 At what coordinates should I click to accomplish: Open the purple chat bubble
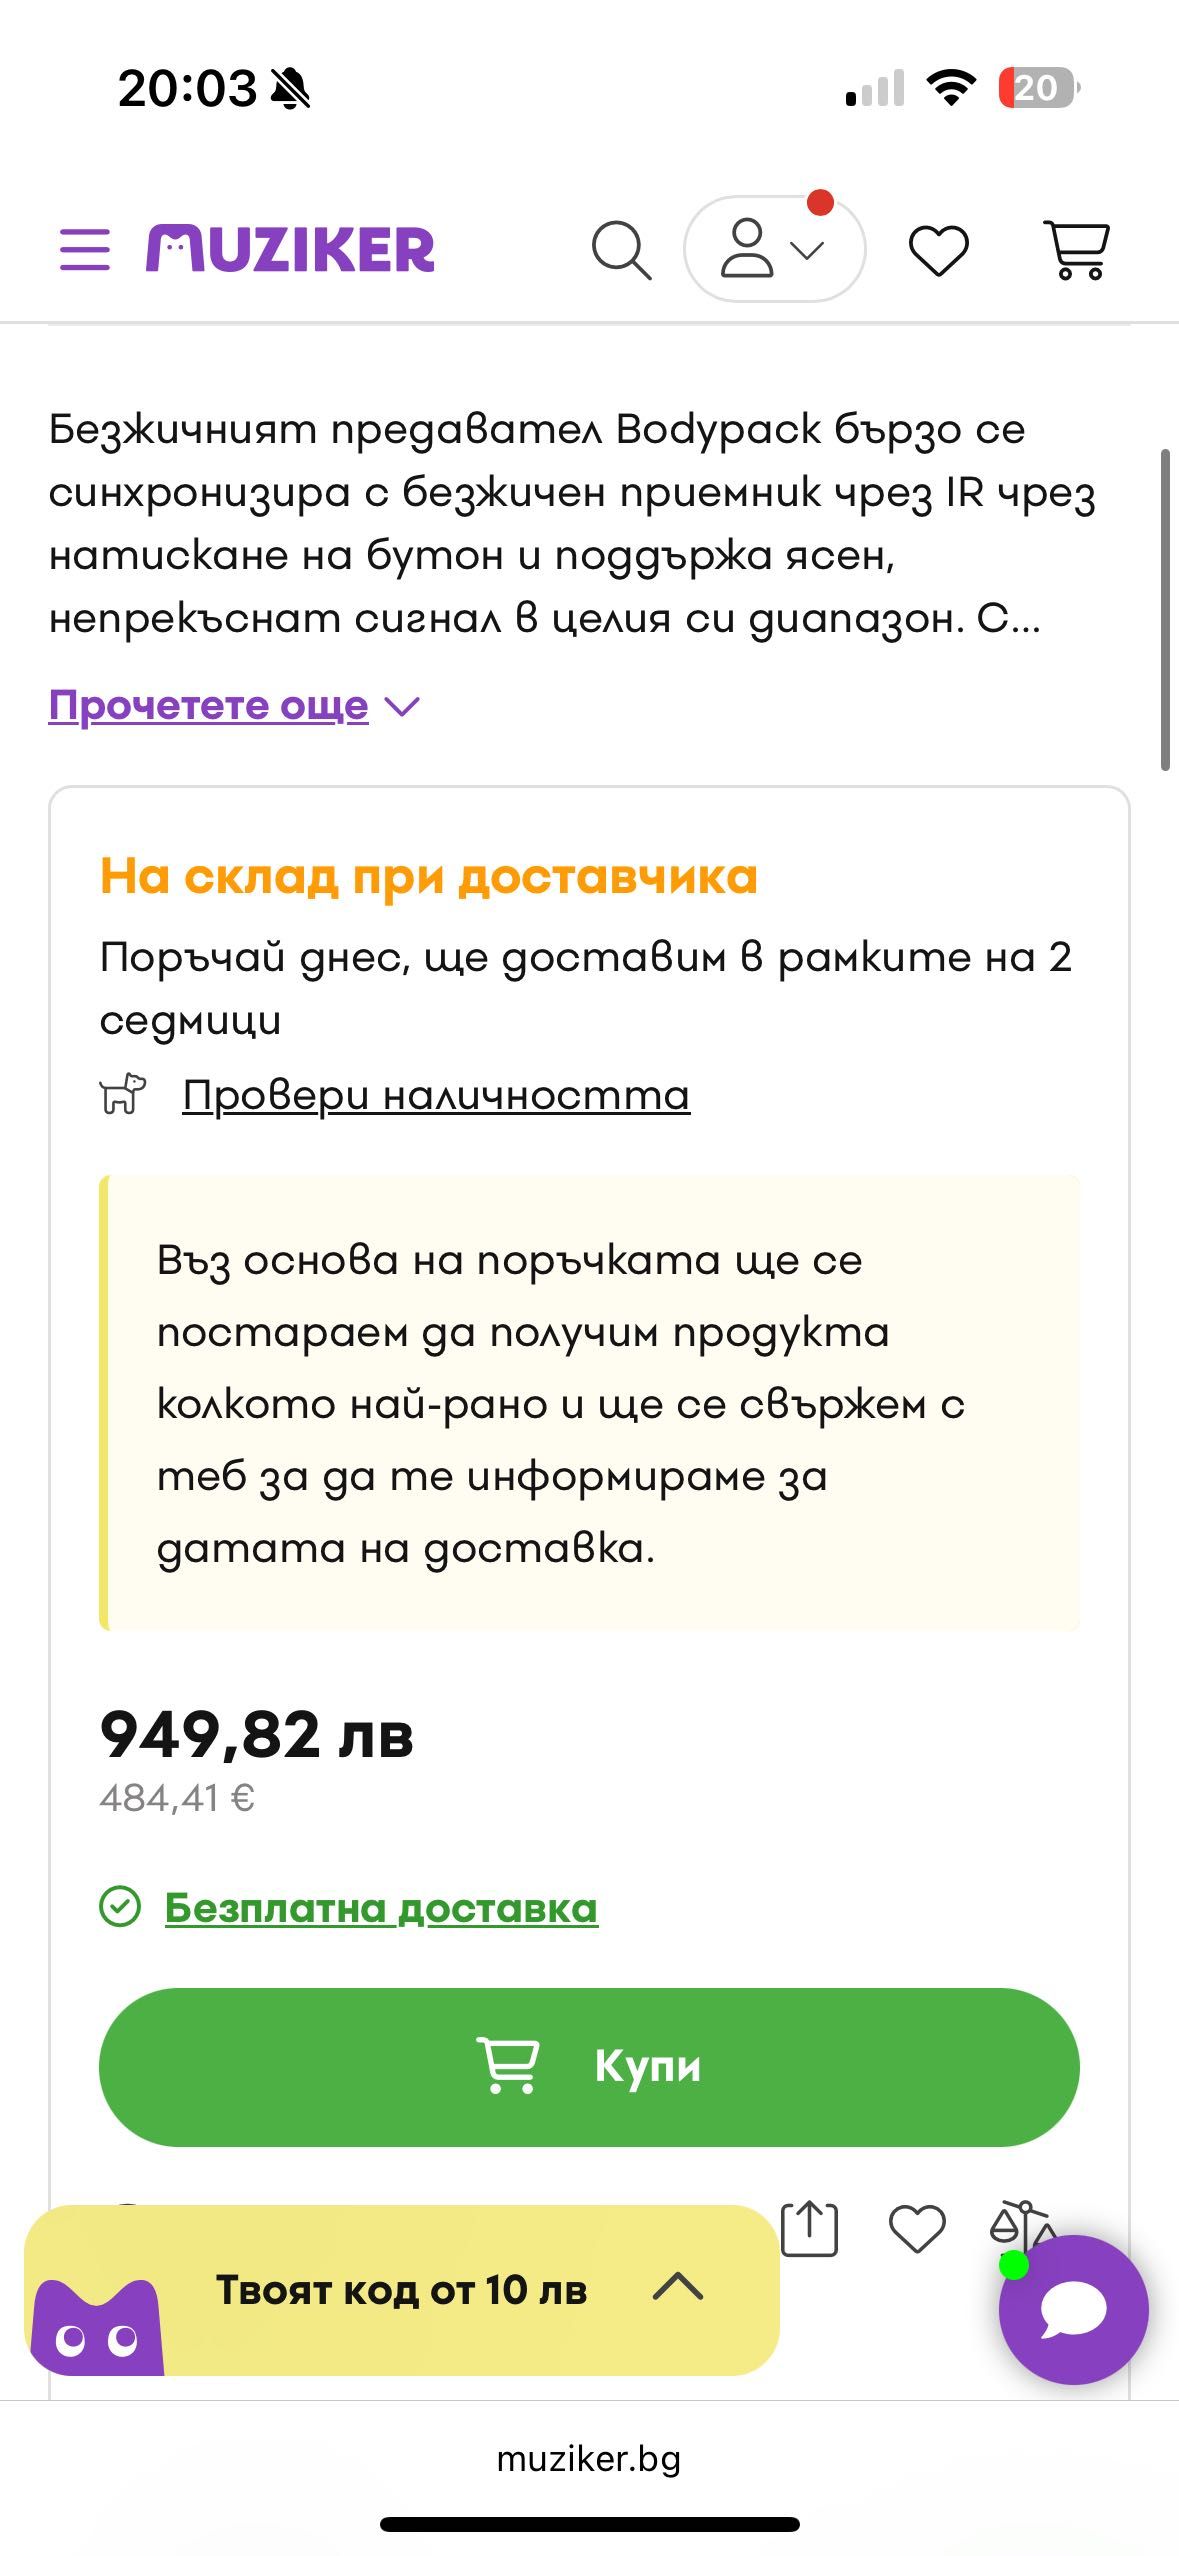(1073, 2309)
